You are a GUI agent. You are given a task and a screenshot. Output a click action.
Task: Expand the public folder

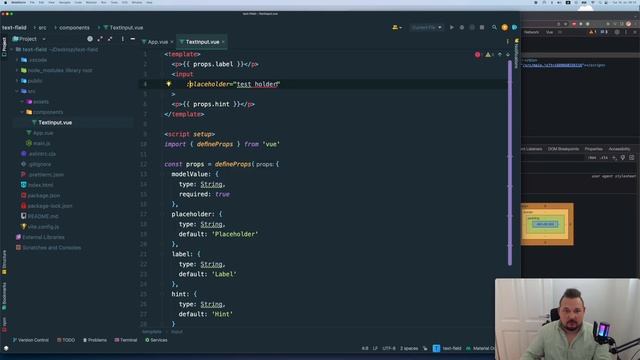18,81
